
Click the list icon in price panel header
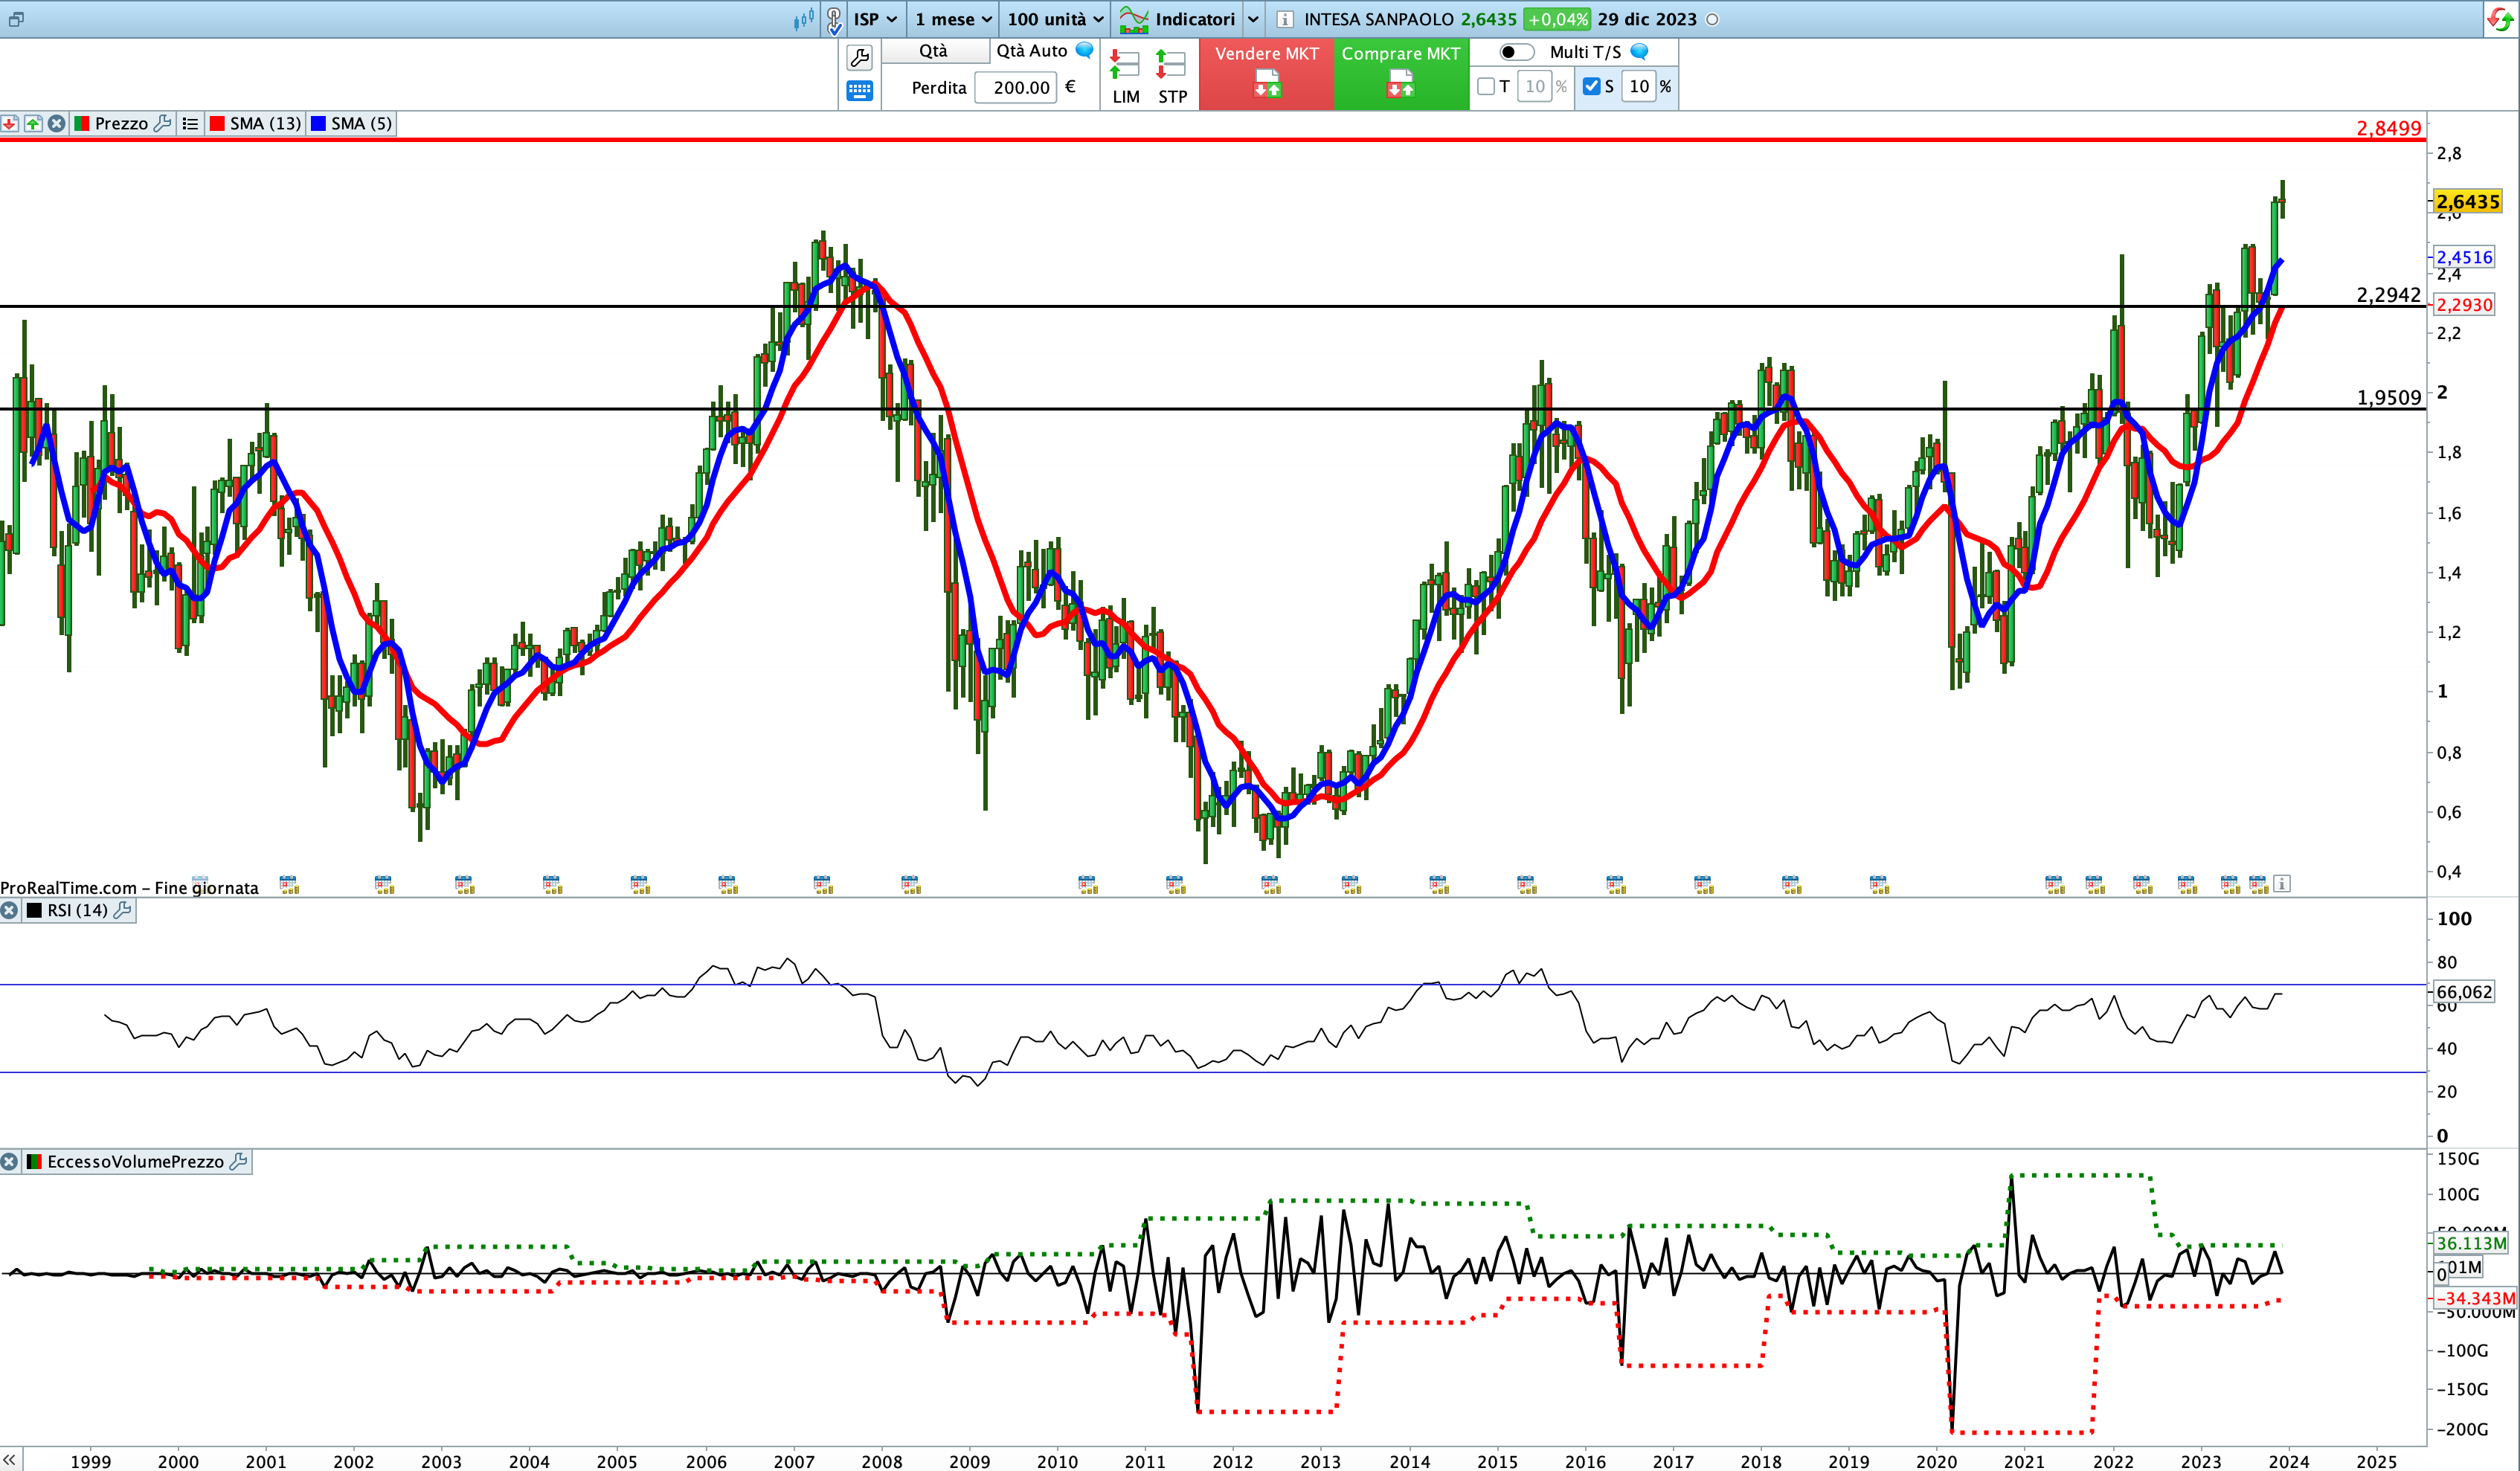(190, 124)
